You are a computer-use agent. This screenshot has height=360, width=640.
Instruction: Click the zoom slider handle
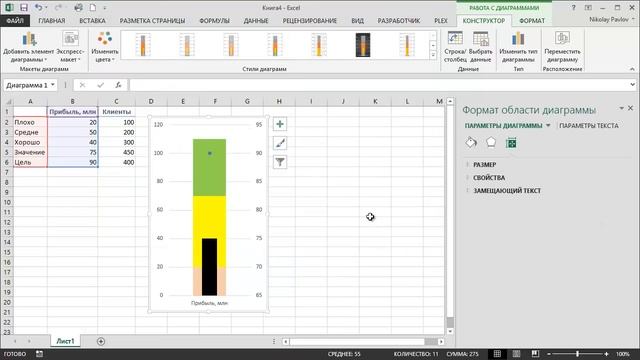(577, 354)
